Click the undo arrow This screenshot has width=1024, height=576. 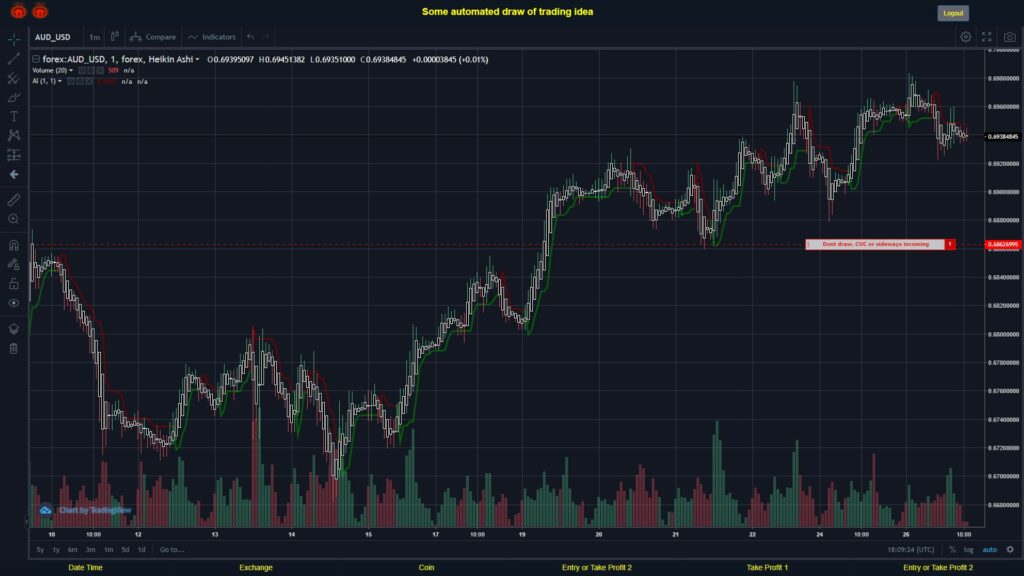click(251, 37)
